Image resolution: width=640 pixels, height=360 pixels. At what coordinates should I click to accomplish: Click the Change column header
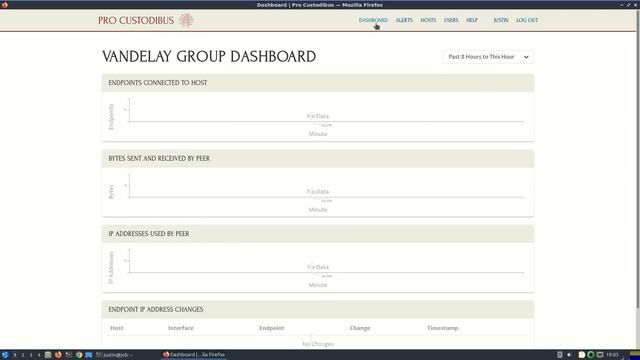(x=360, y=328)
